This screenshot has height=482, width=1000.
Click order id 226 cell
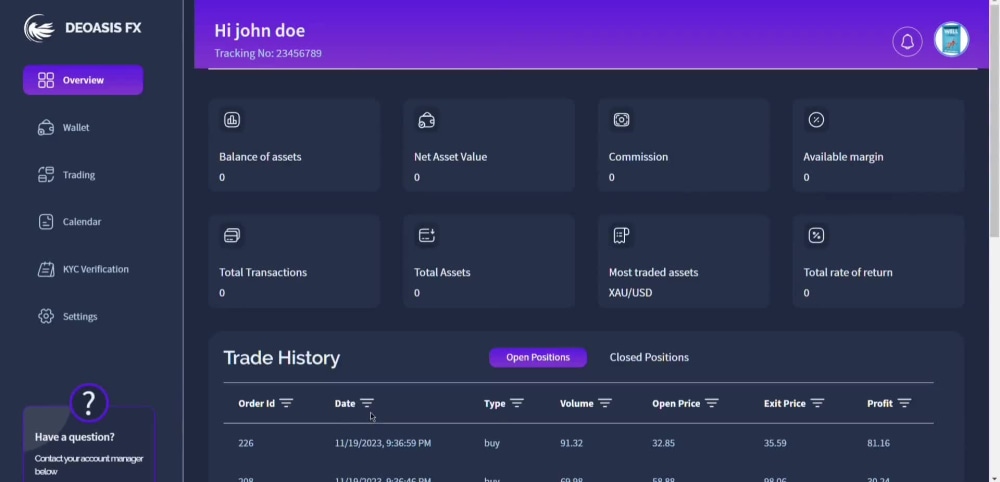tap(246, 443)
